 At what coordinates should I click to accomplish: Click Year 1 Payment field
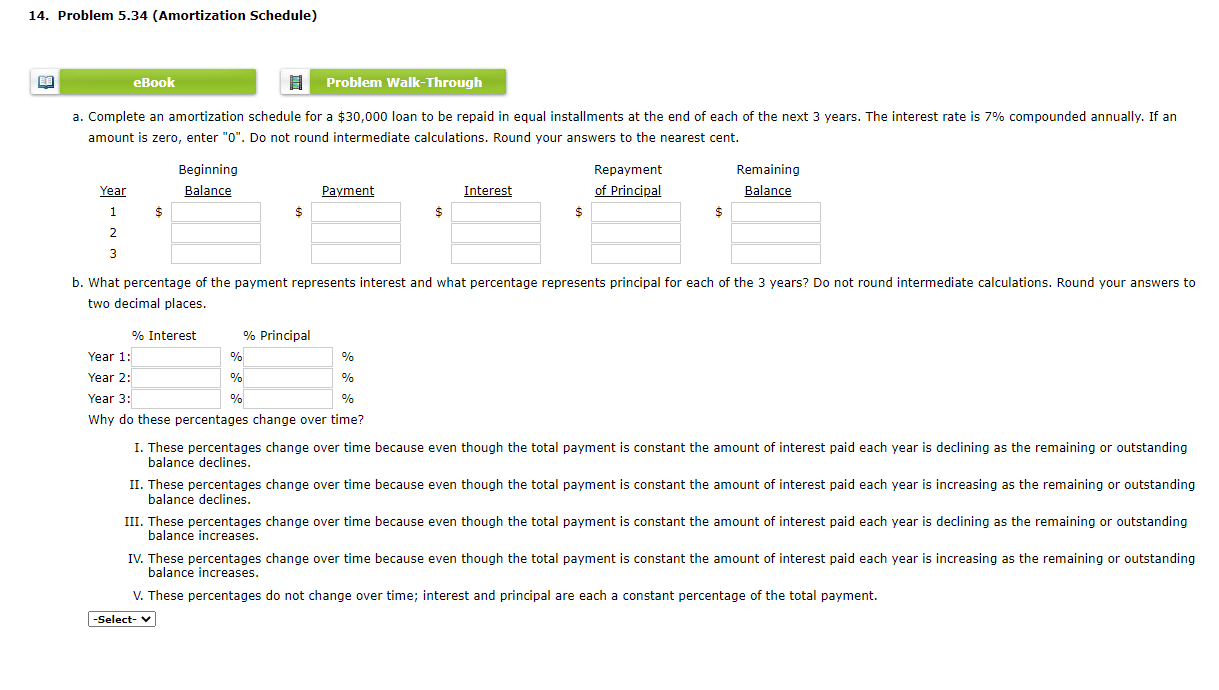pos(355,211)
